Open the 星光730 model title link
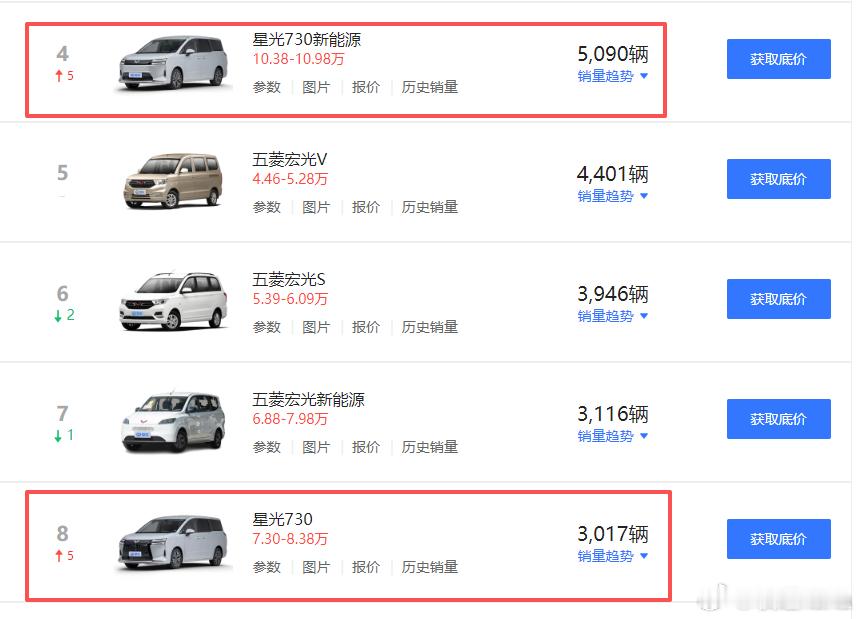 (283, 519)
